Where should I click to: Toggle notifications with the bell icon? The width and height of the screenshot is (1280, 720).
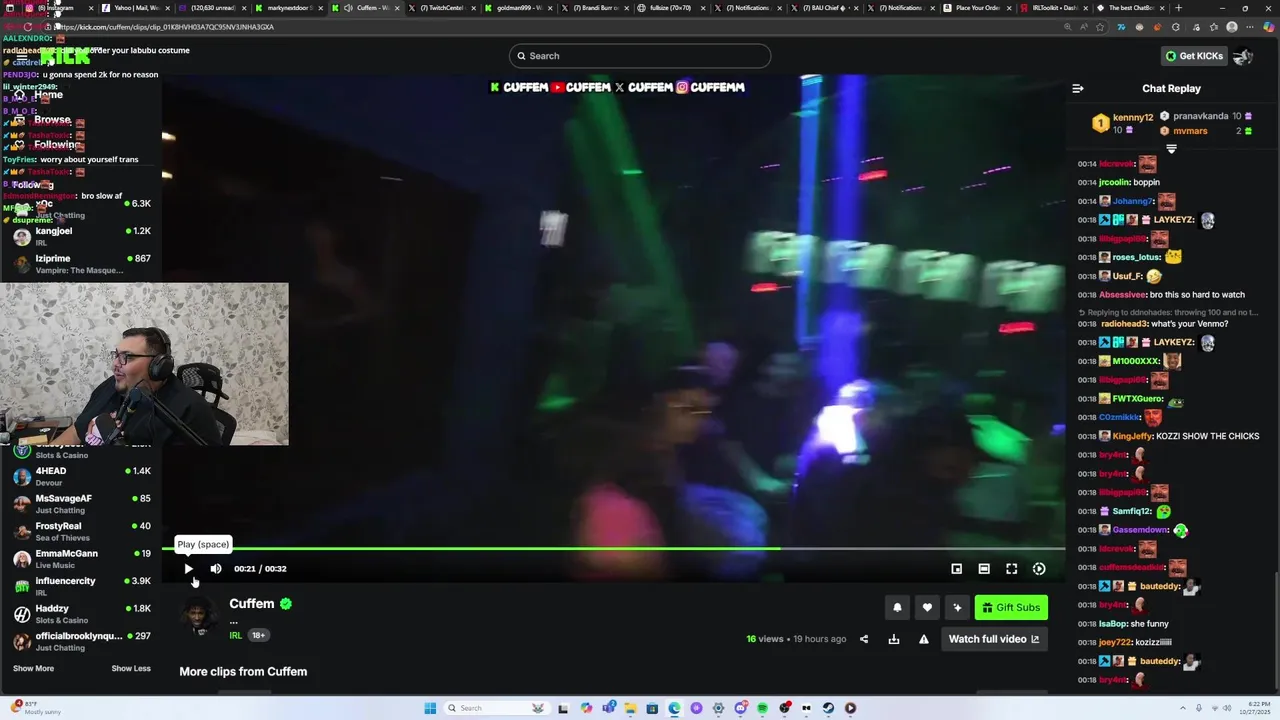897,607
